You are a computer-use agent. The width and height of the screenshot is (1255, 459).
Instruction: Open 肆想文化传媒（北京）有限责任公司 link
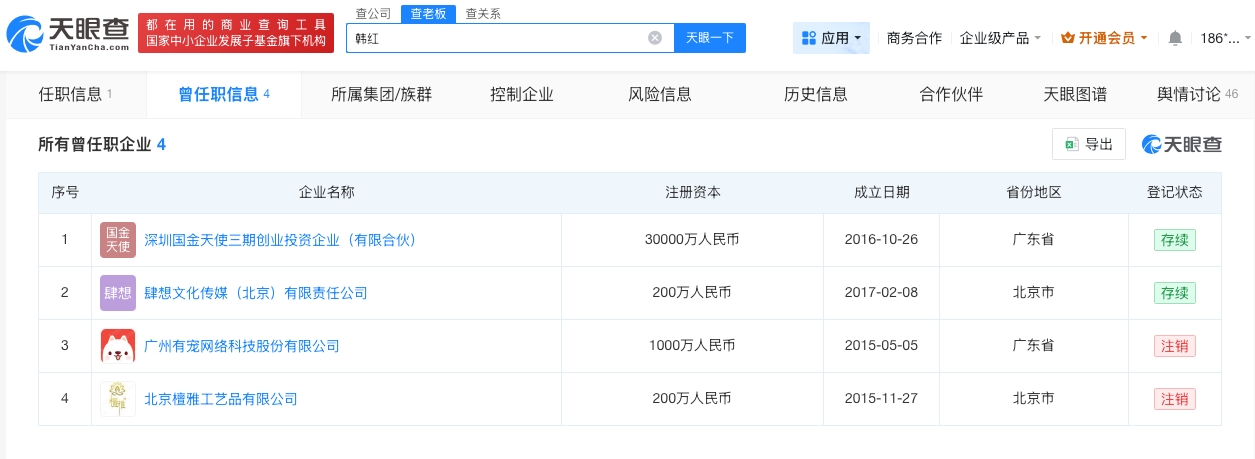click(256, 293)
